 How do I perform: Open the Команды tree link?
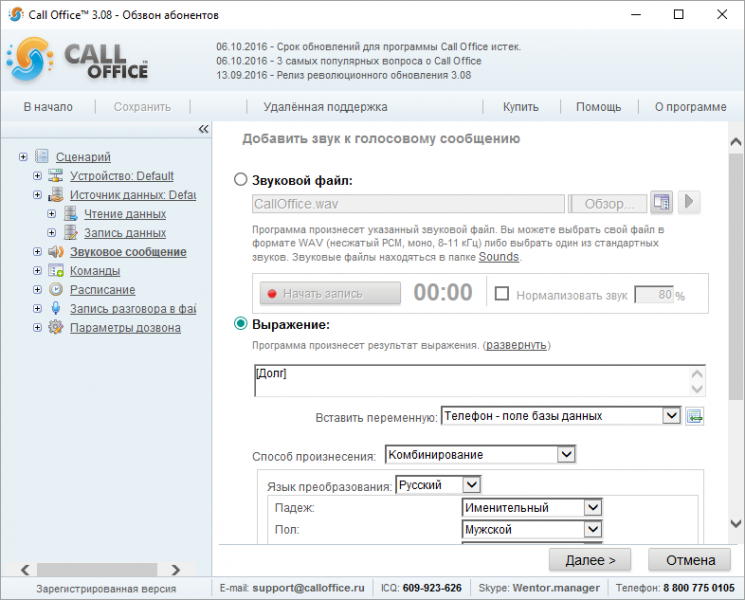[95, 271]
